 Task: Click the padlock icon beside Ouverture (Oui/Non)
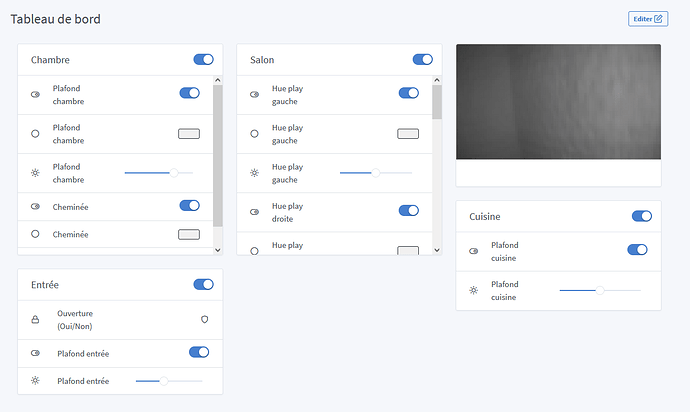click(x=35, y=320)
